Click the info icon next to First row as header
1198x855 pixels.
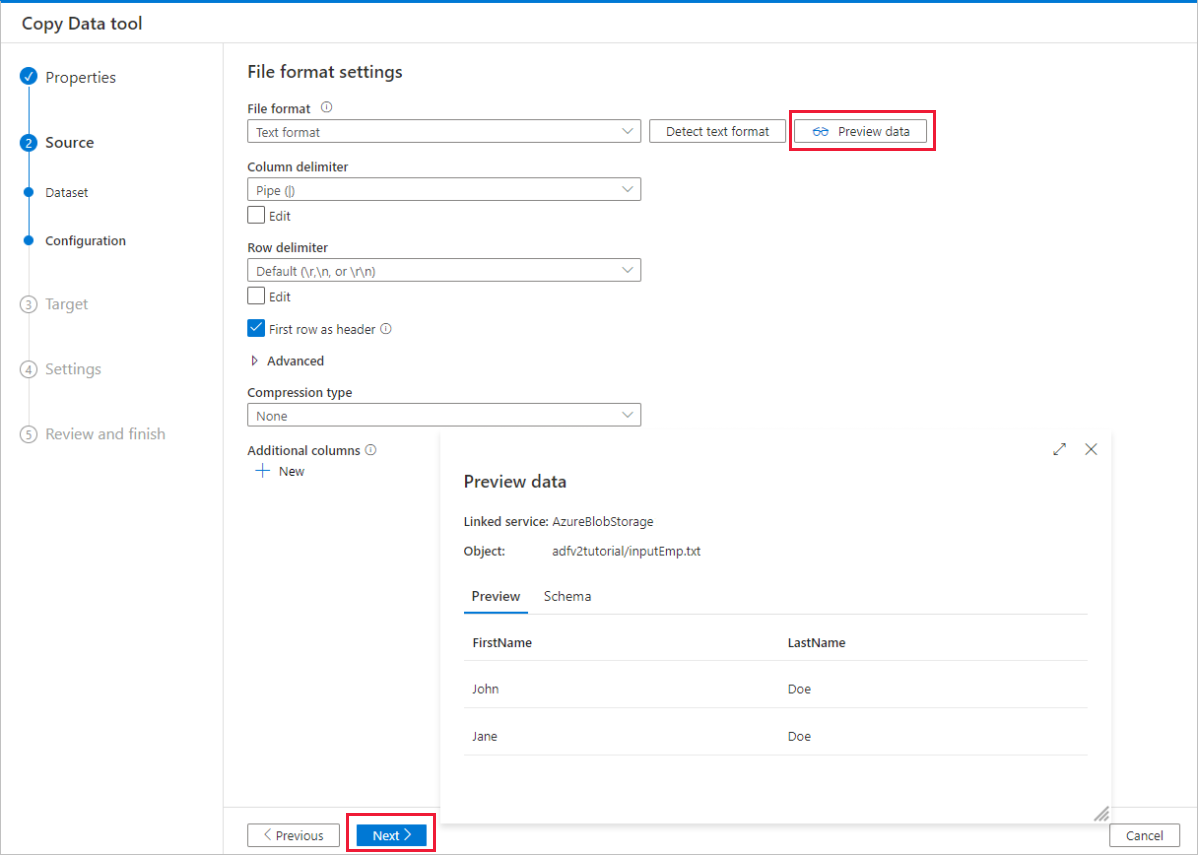click(387, 328)
